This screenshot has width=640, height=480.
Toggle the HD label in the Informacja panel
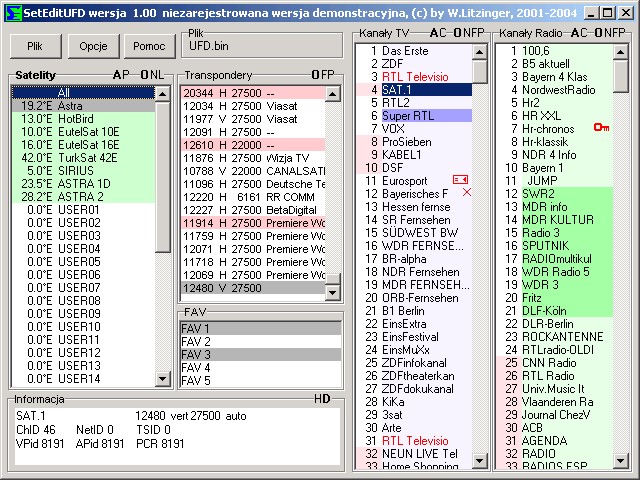pyautogui.click(x=321, y=399)
